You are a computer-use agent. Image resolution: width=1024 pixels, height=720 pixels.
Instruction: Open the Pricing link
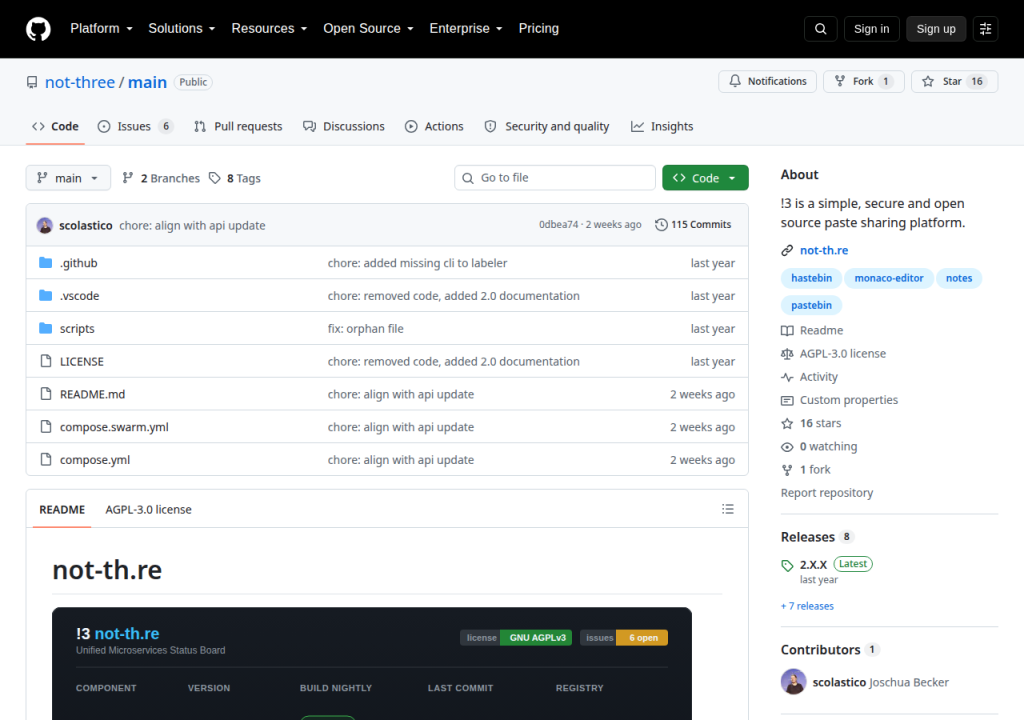(539, 29)
